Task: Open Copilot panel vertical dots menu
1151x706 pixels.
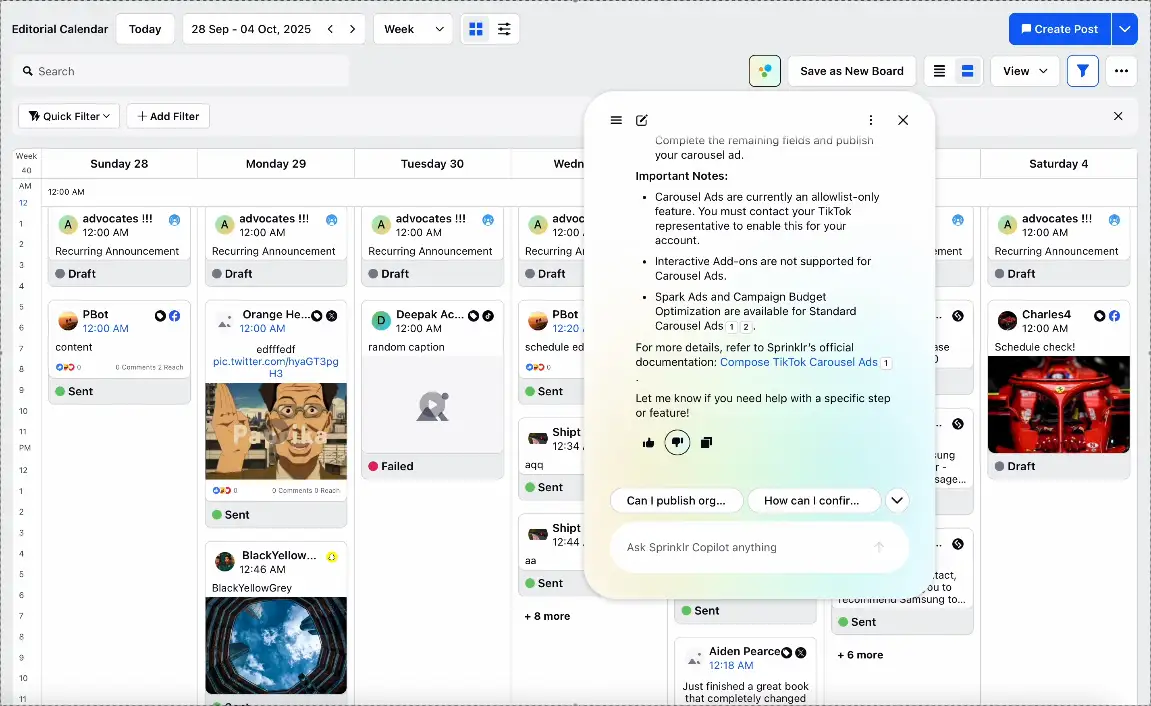Action: click(871, 120)
